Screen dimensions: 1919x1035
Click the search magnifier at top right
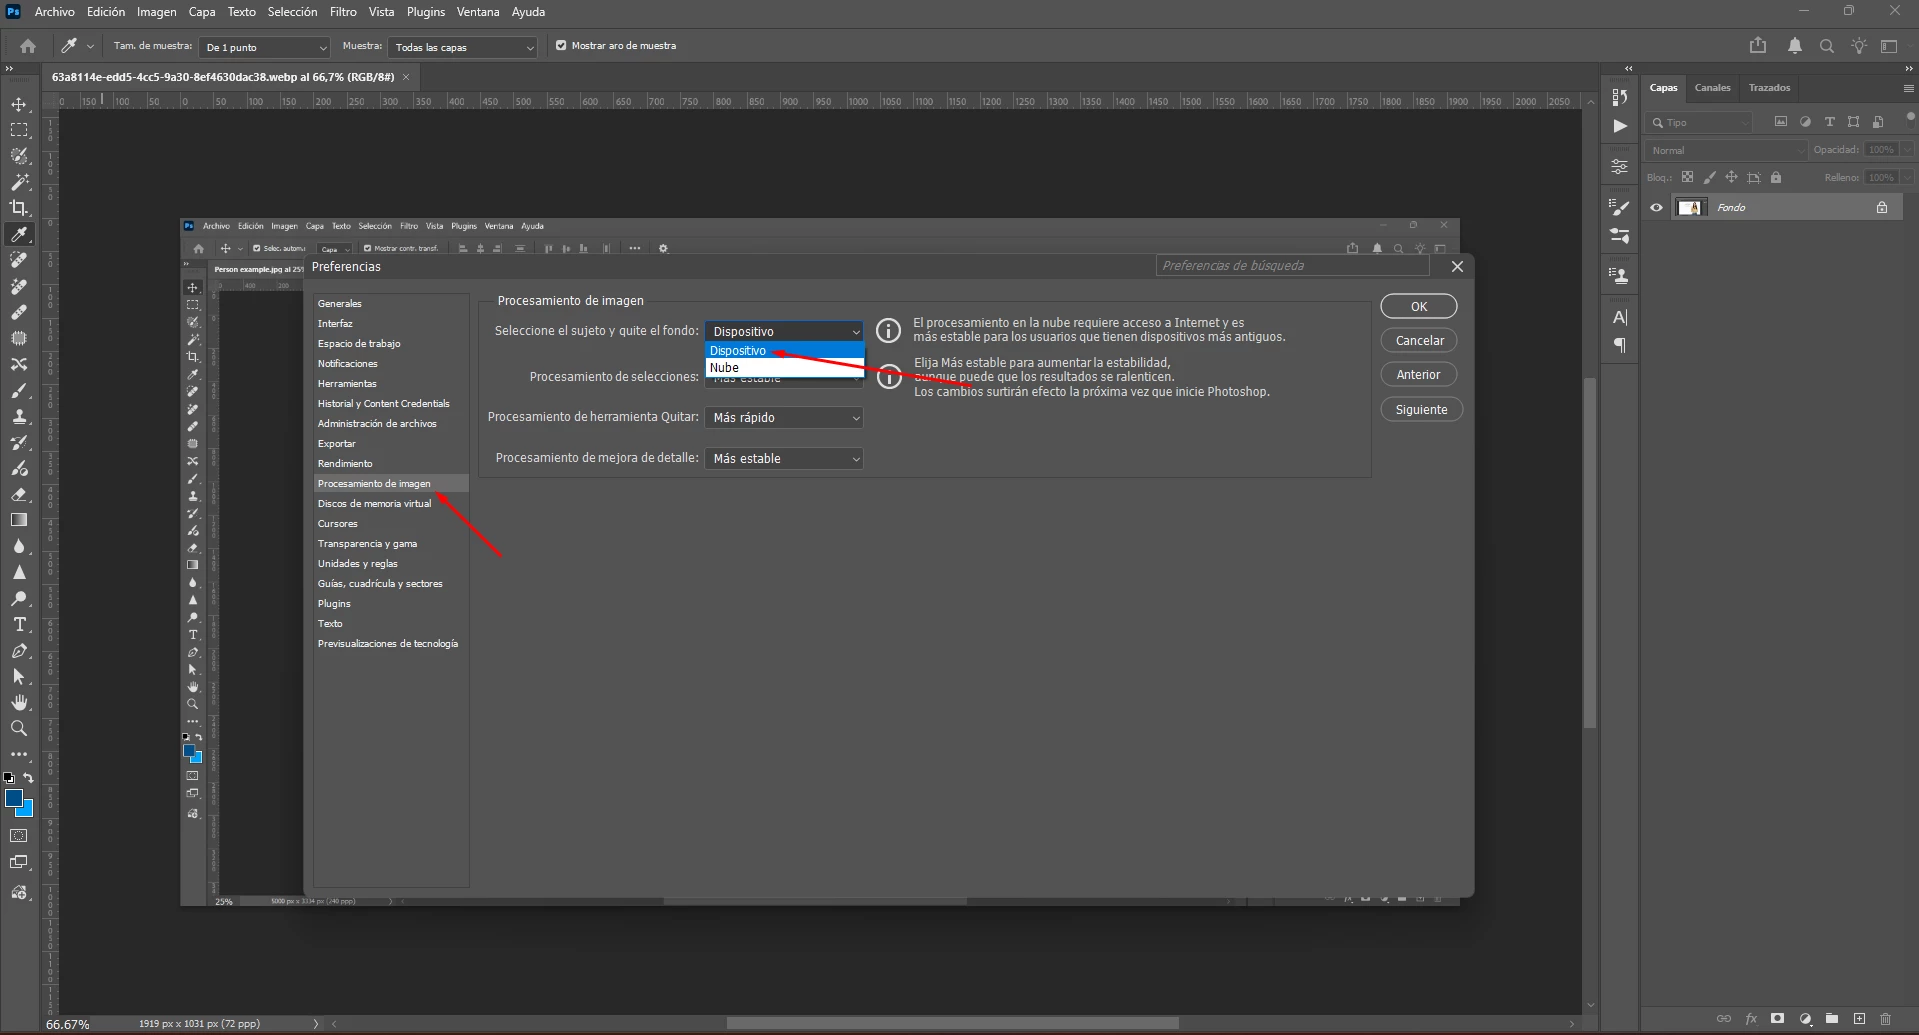click(1827, 46)
